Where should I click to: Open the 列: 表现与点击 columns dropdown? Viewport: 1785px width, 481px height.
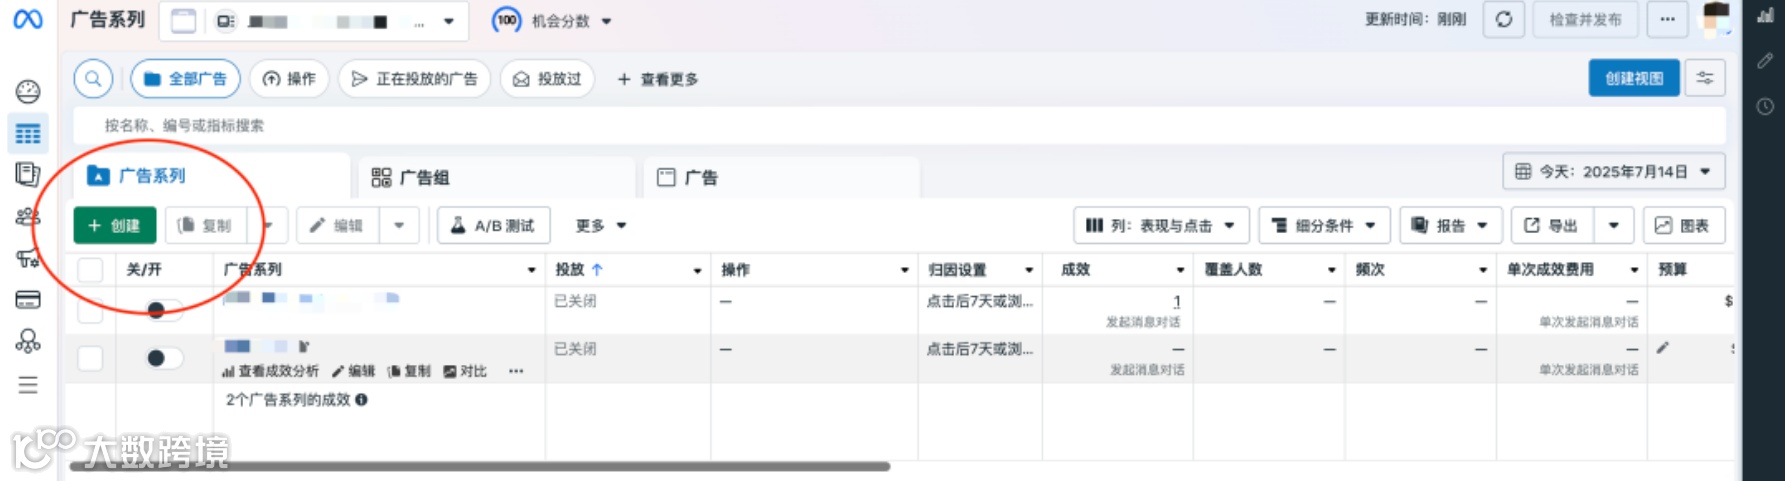point(1161,225)
